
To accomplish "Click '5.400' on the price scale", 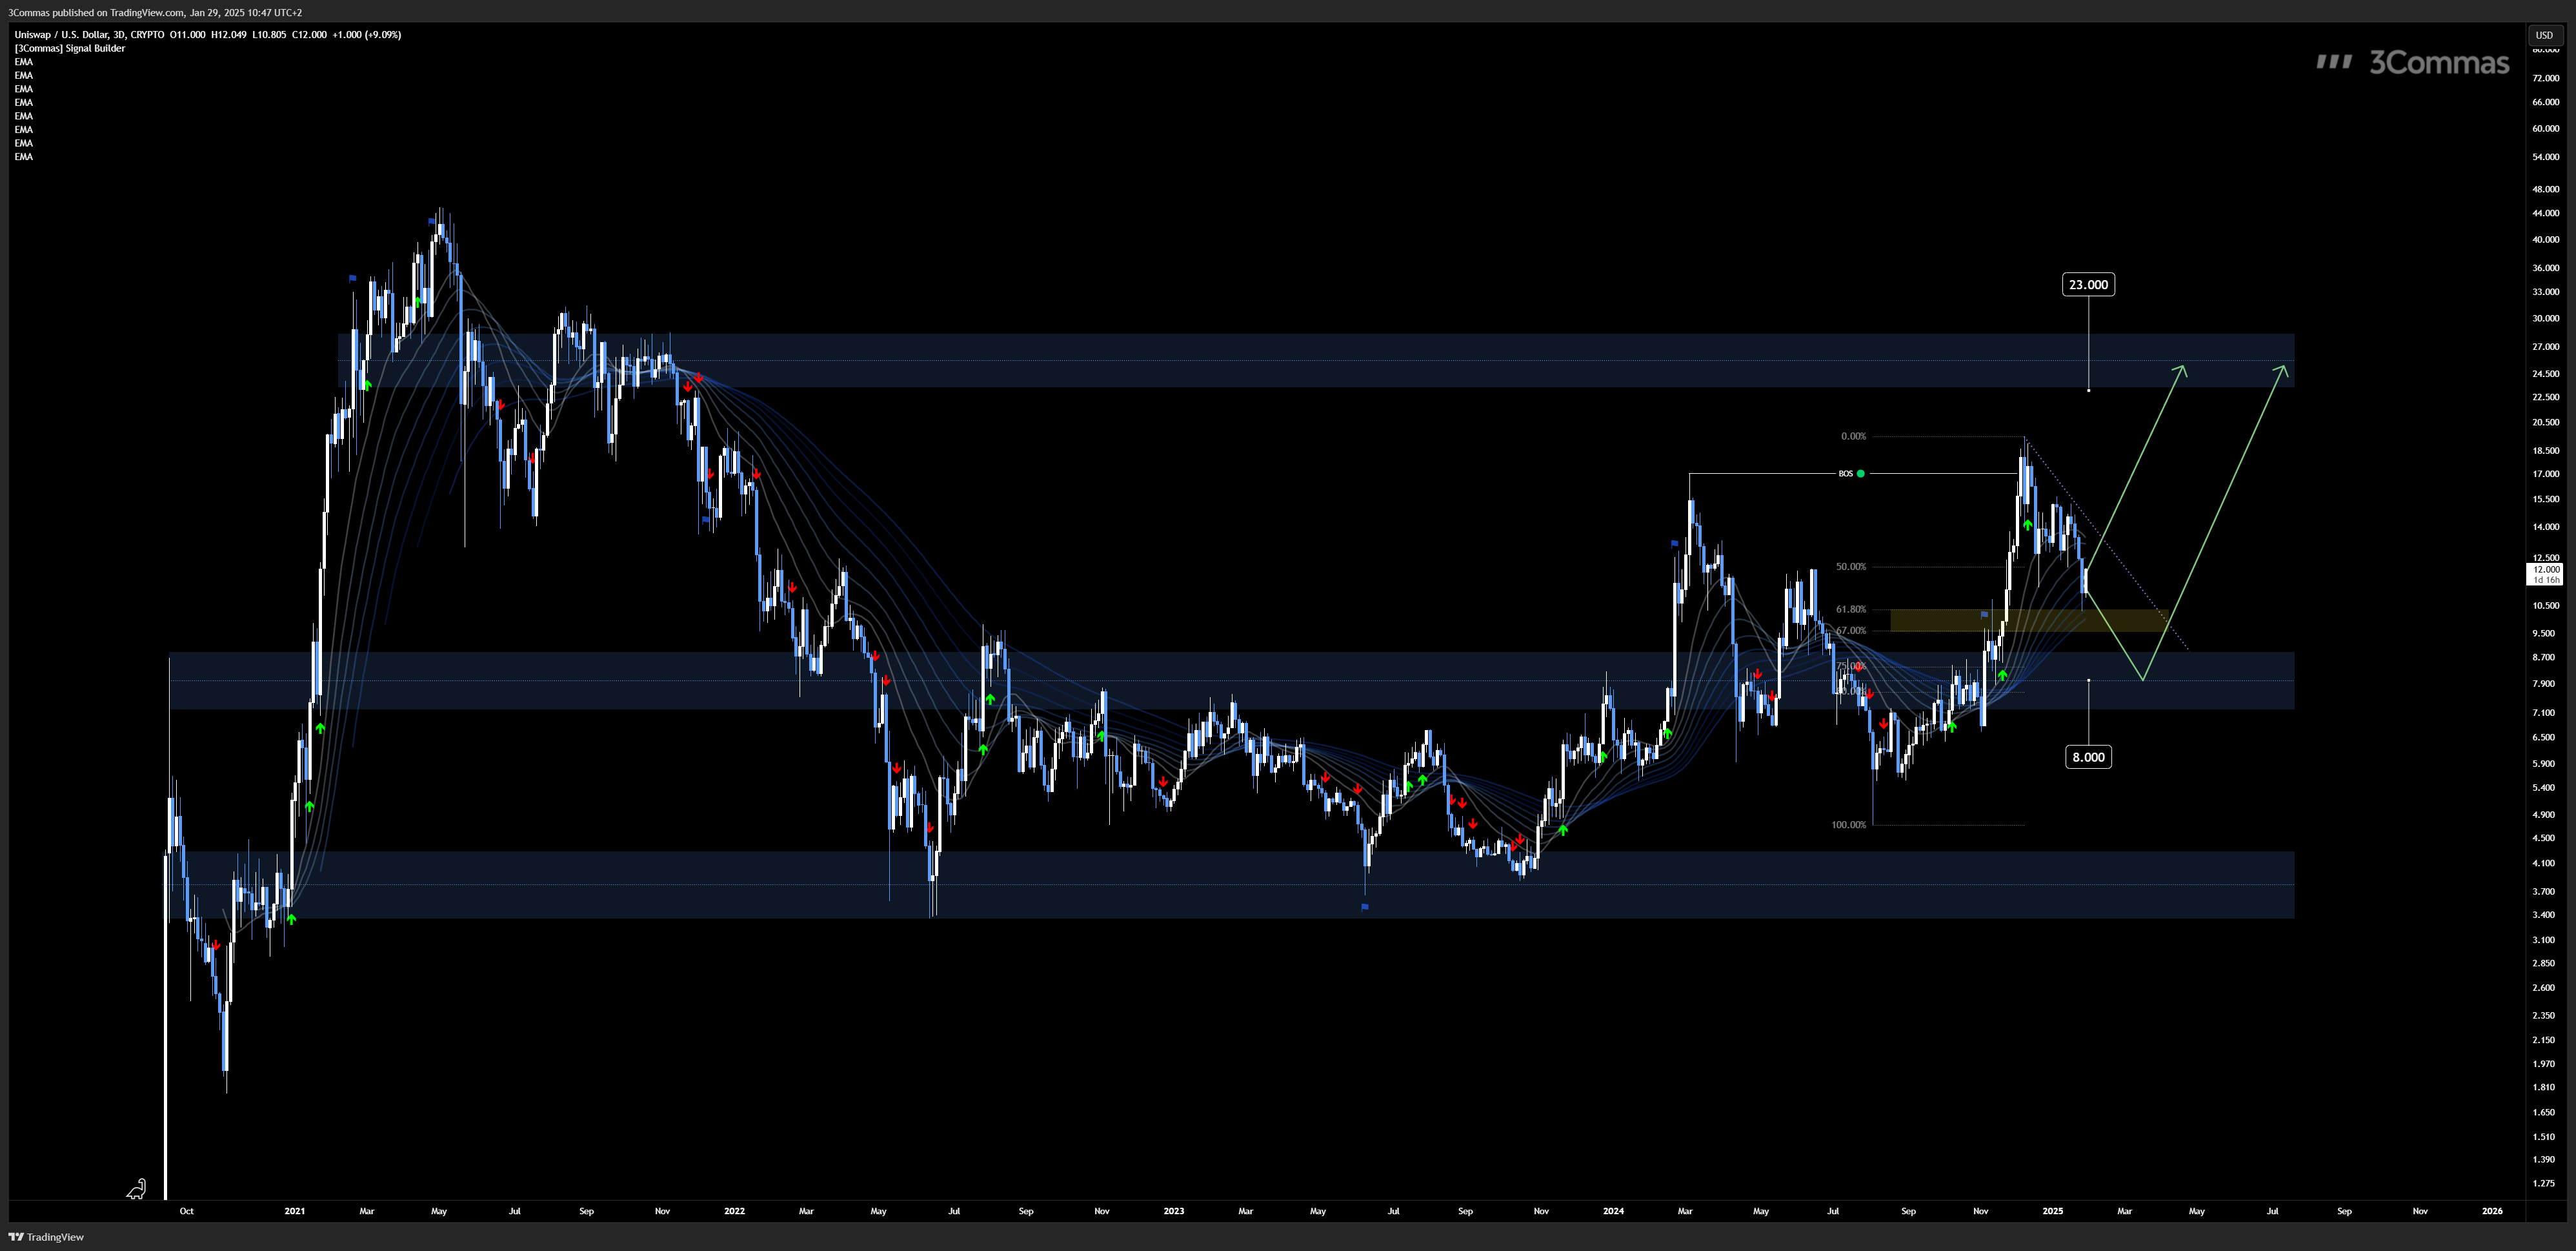I will (x=2545, y=788).
